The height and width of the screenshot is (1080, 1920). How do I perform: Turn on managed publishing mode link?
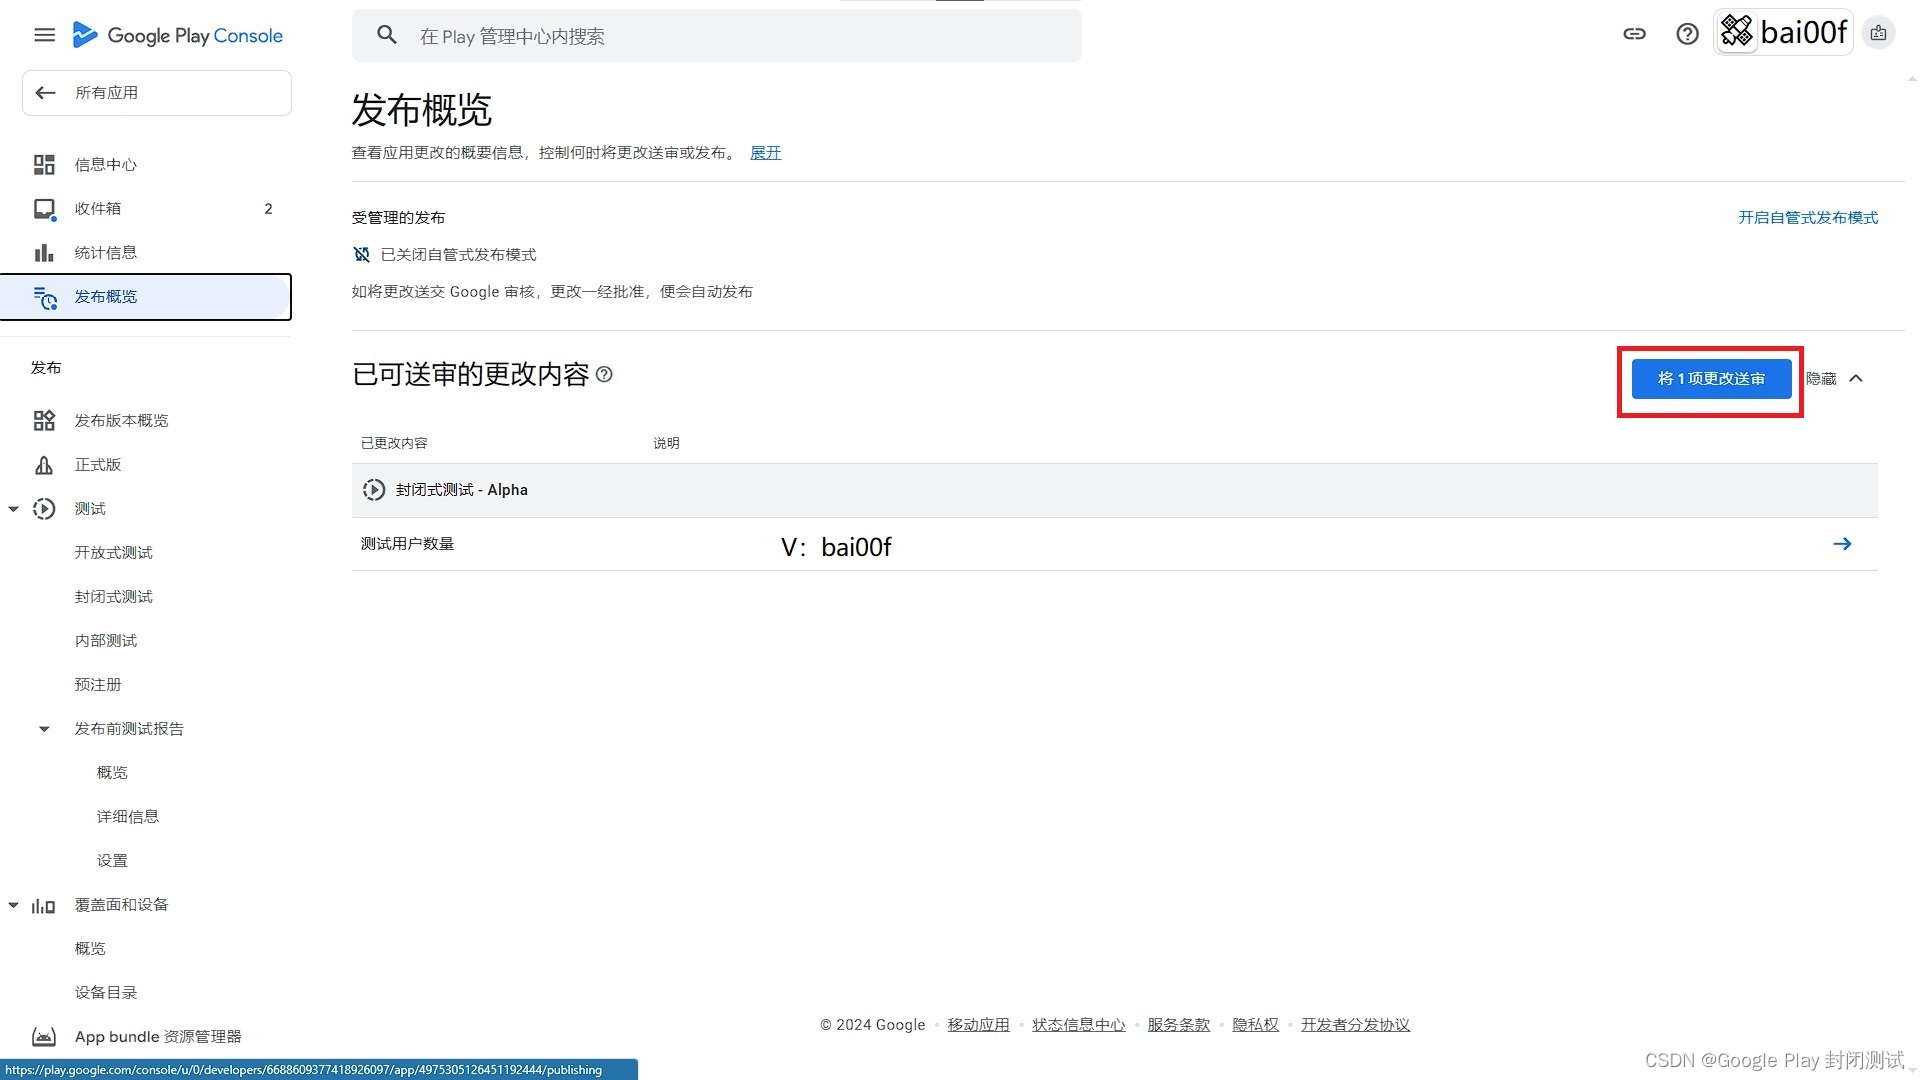coord(1807,218)
